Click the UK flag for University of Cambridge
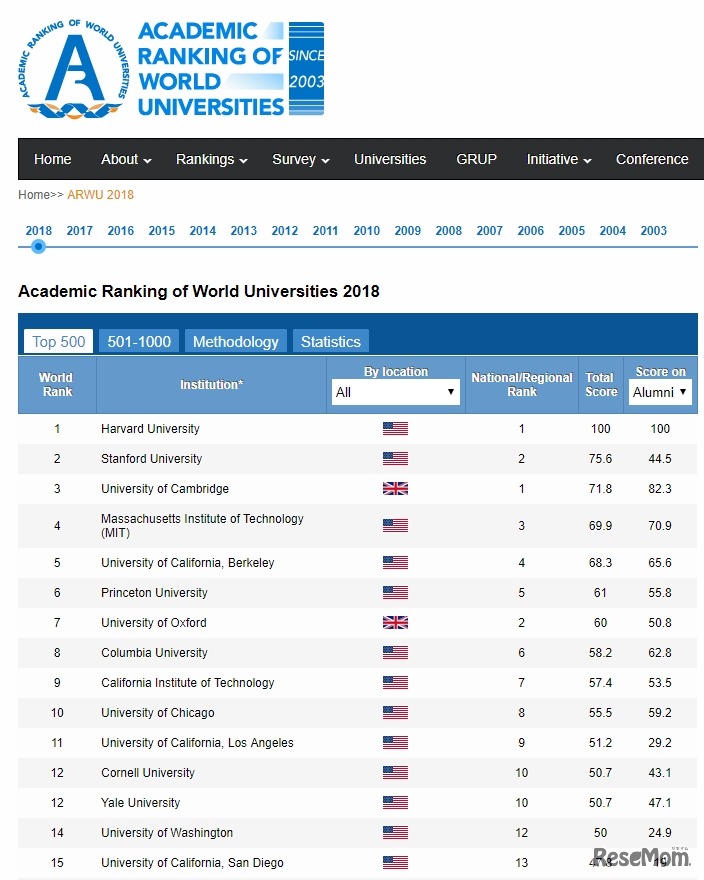This screenshot has height=880, width=704. (395, 489)
